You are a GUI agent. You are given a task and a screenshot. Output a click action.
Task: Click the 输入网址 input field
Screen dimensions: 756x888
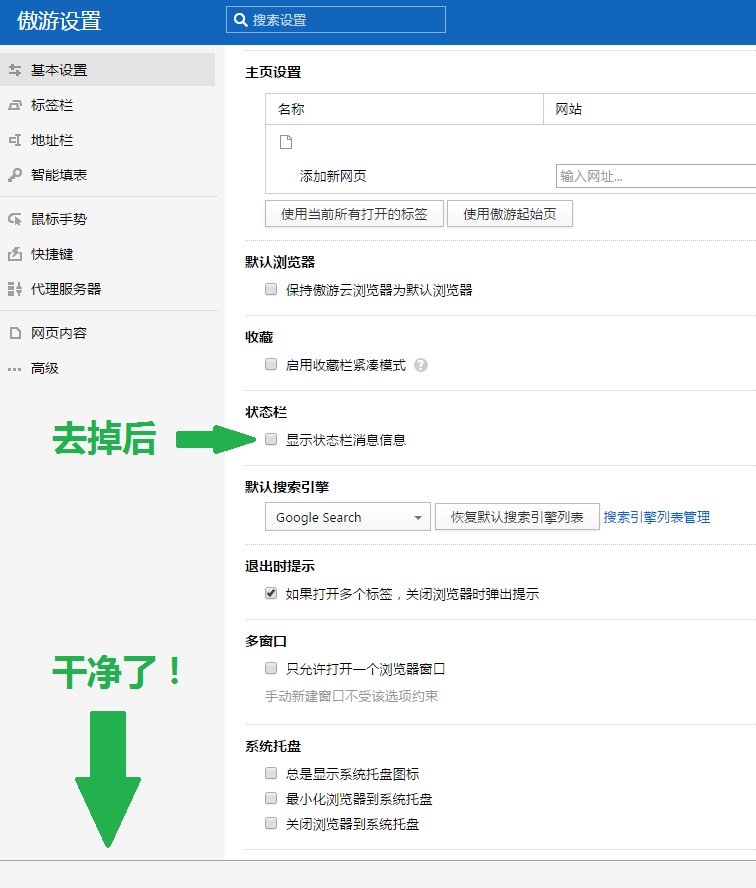(x=656, y=176)
